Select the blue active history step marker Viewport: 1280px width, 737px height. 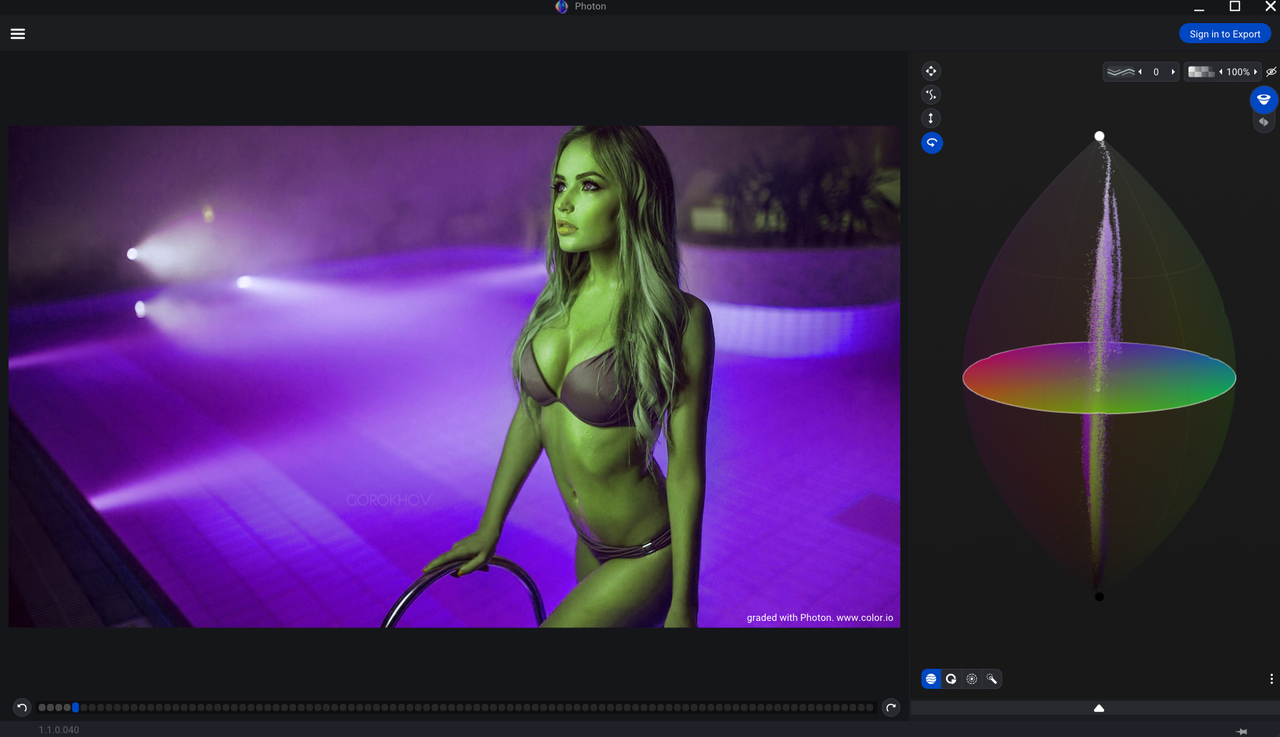coord(75,707)
